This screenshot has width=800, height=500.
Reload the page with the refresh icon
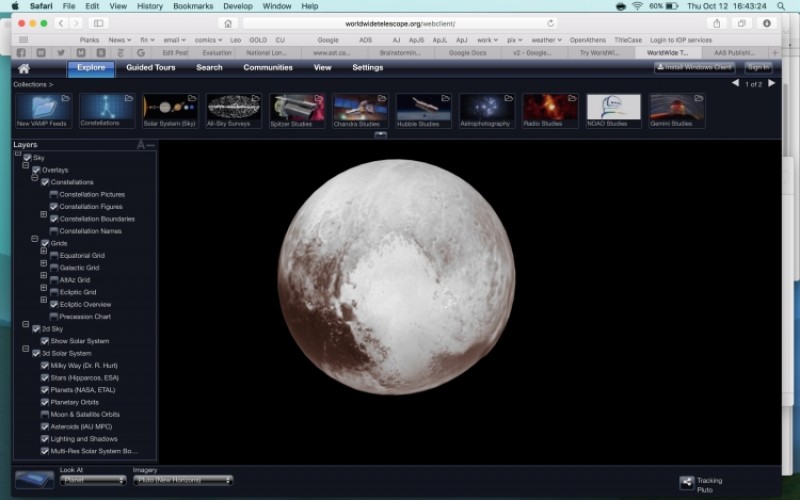click(551, 23)
